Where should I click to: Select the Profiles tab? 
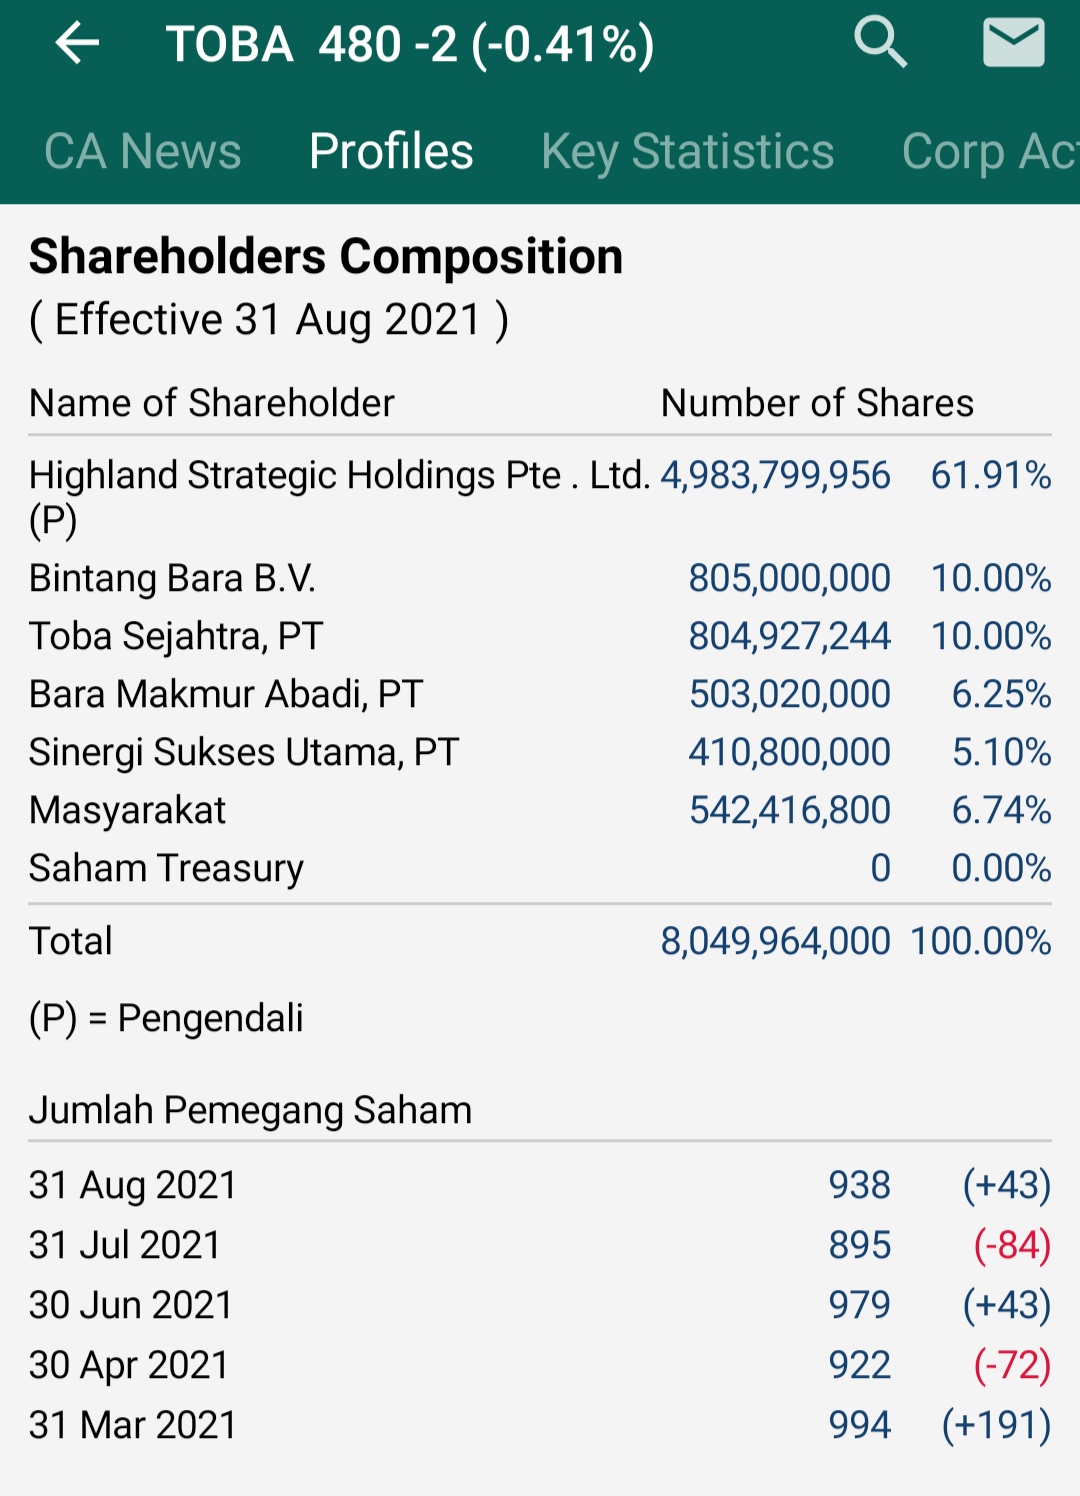[391, 152]
